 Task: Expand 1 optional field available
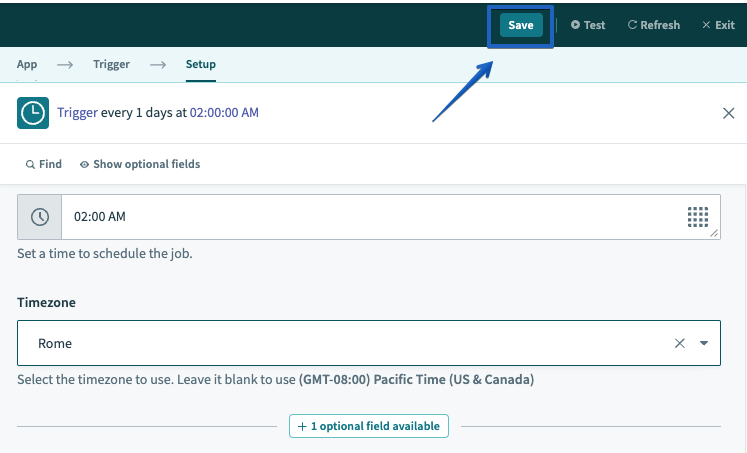click(x=369, y=426)
